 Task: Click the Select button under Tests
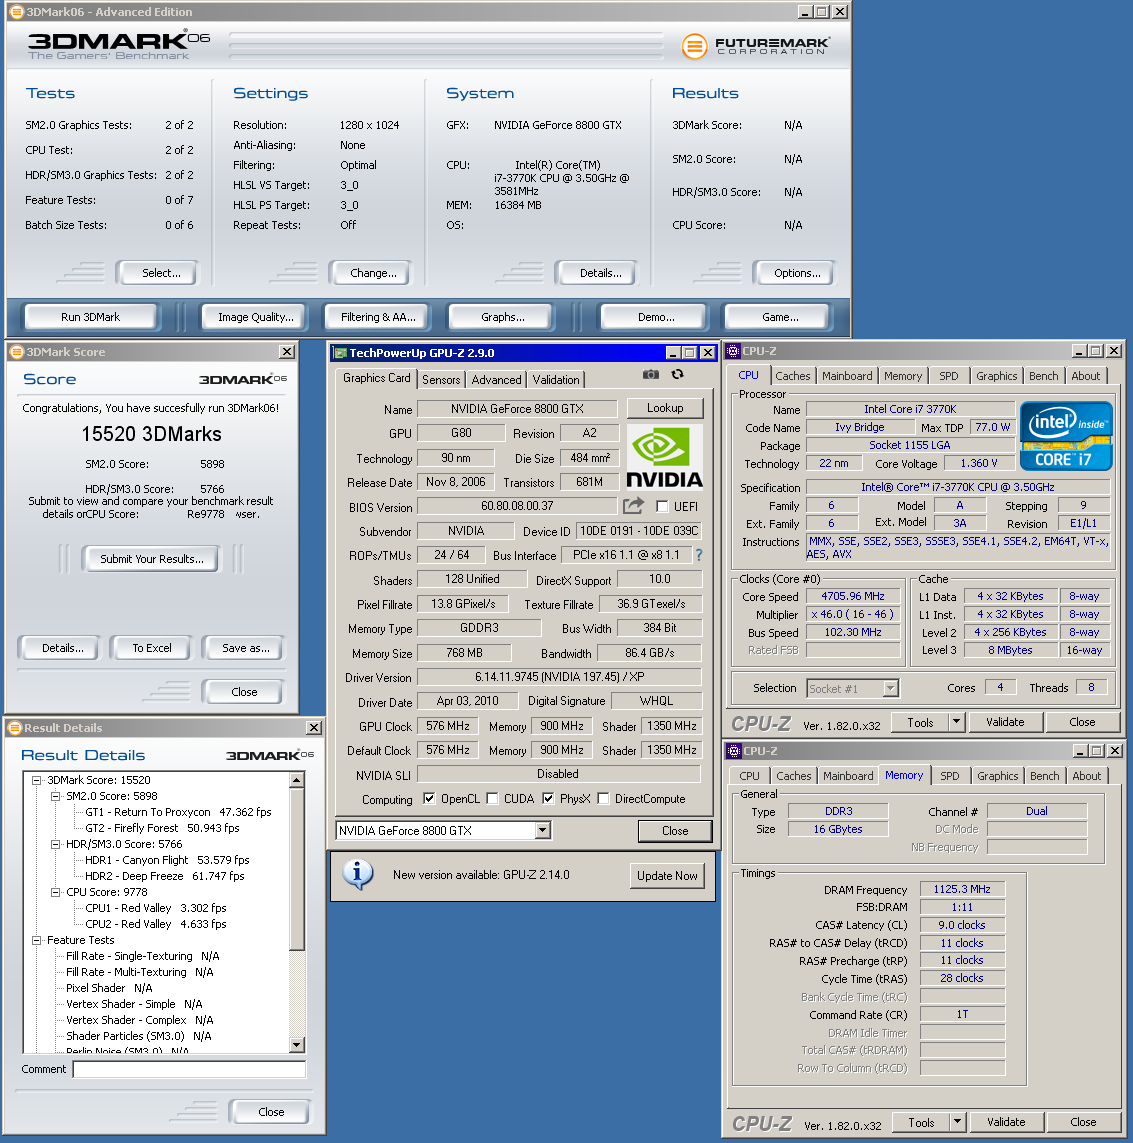click(161, 273)
